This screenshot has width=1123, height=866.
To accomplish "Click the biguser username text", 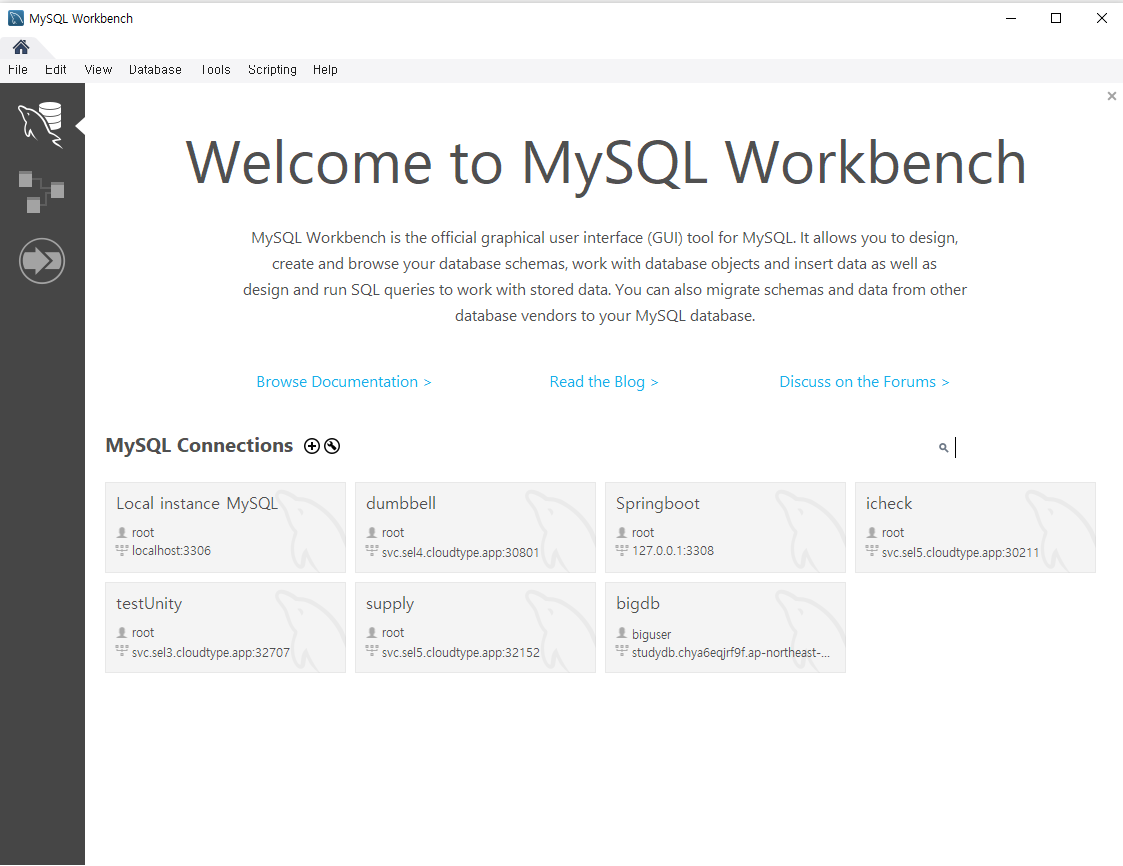I will pos(651,635).
